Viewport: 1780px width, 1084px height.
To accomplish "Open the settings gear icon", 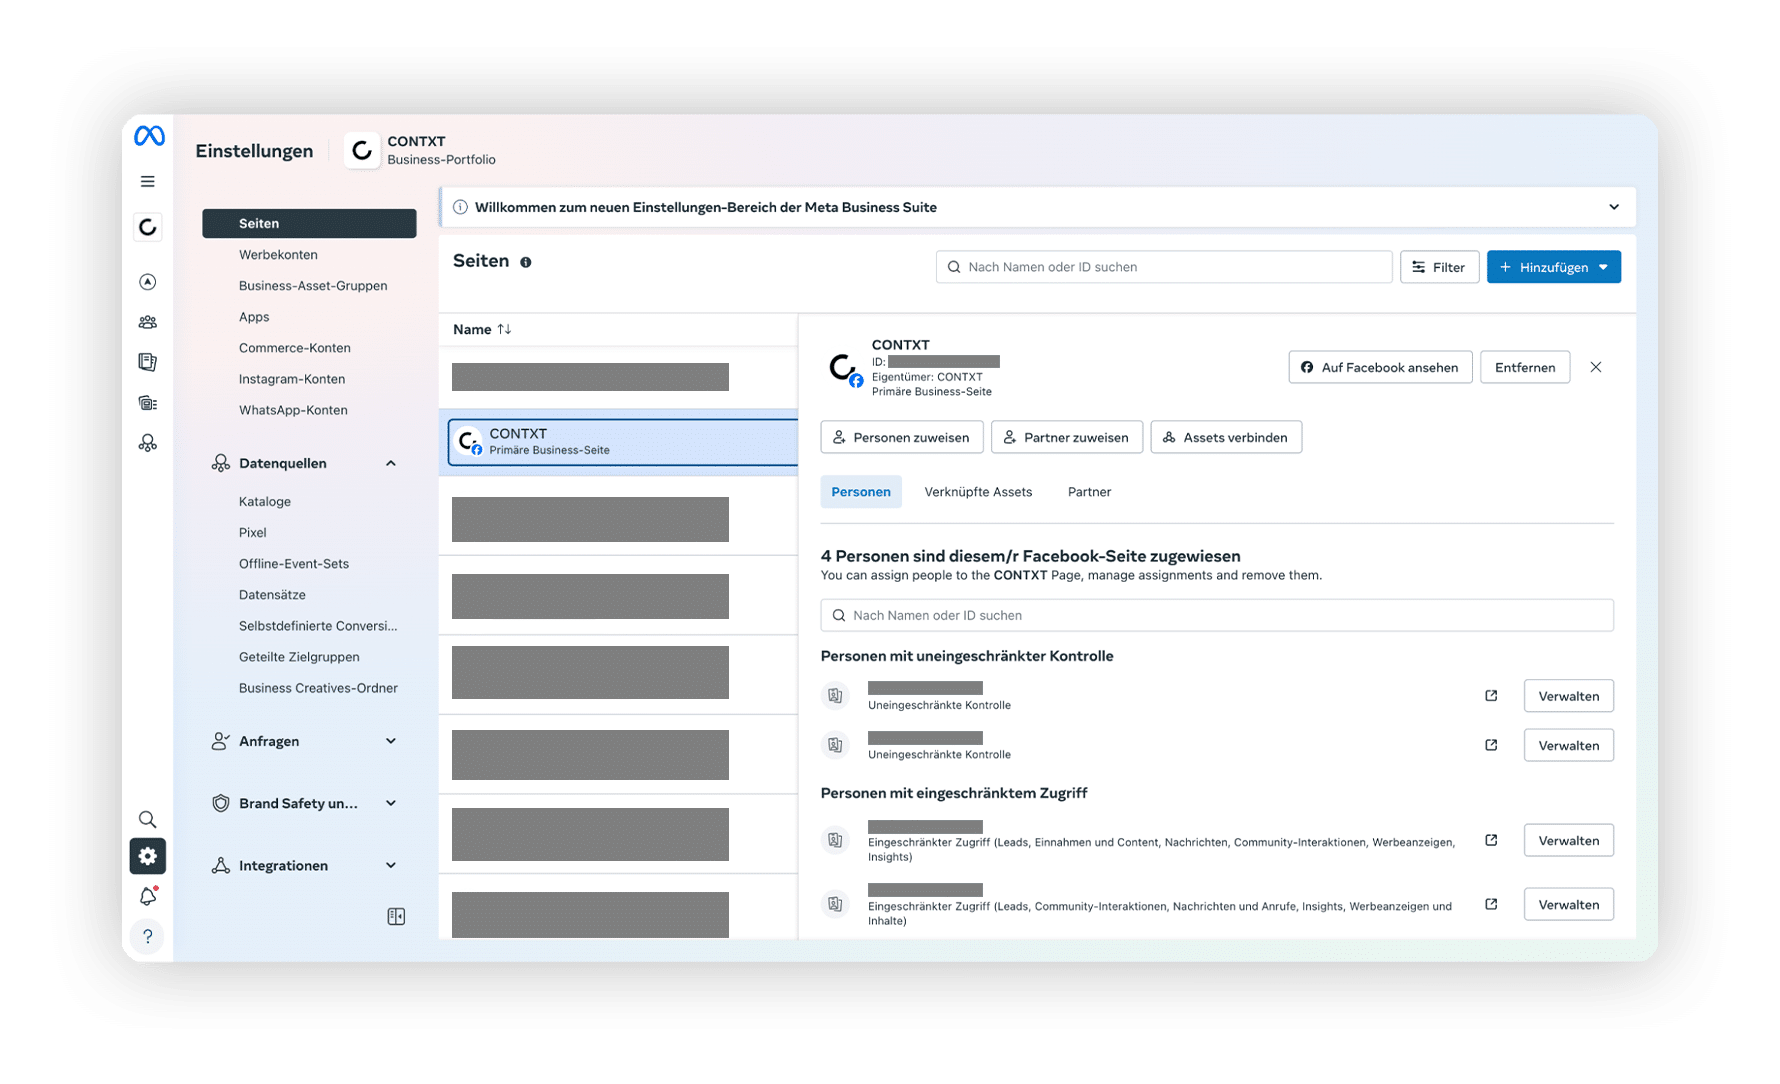I will tap(148, 856).
